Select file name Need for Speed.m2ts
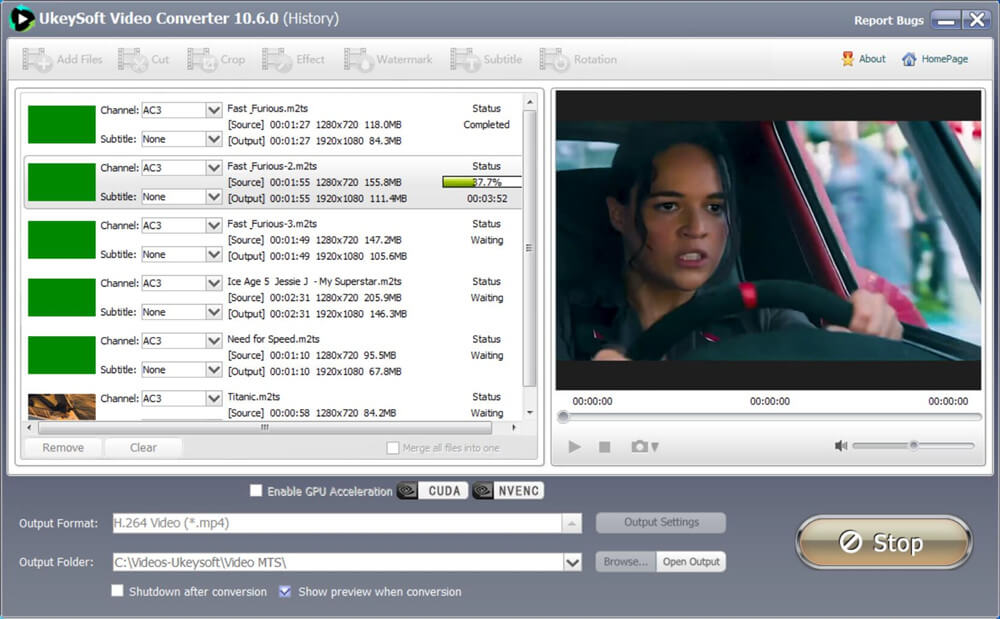Screen dimensions: 1000x619 pos(273,339)
